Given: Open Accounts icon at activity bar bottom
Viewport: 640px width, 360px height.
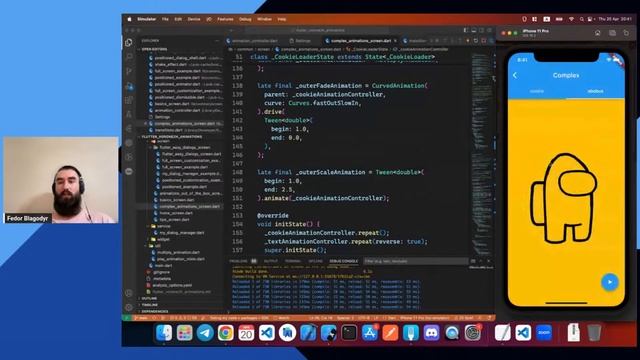Looking at the screenshot, I should click(129, 293).
